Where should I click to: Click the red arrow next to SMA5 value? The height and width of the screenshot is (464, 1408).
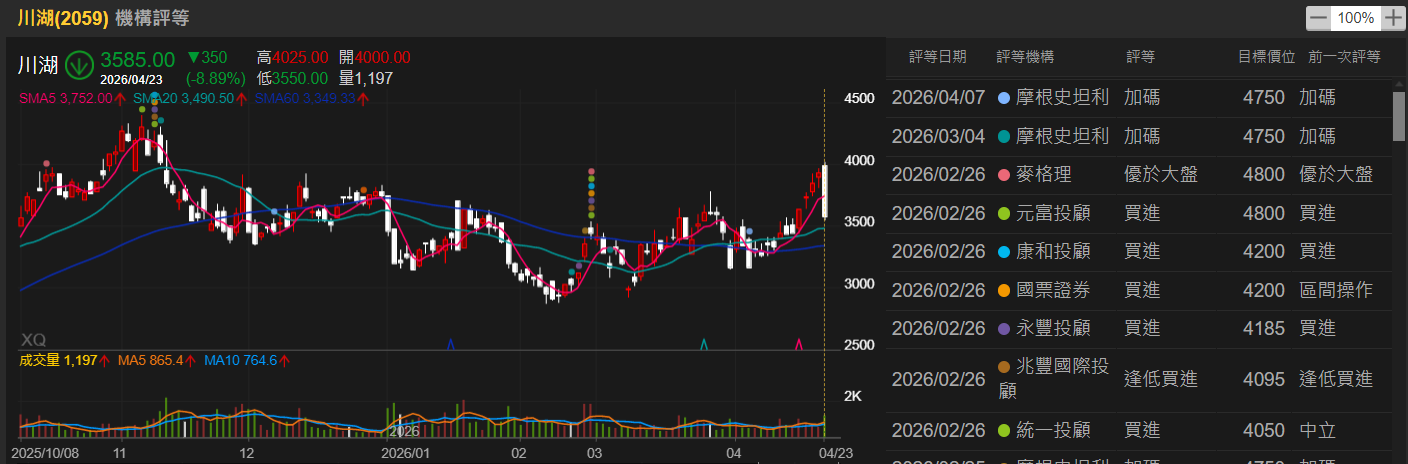click(x=120, y=98)
